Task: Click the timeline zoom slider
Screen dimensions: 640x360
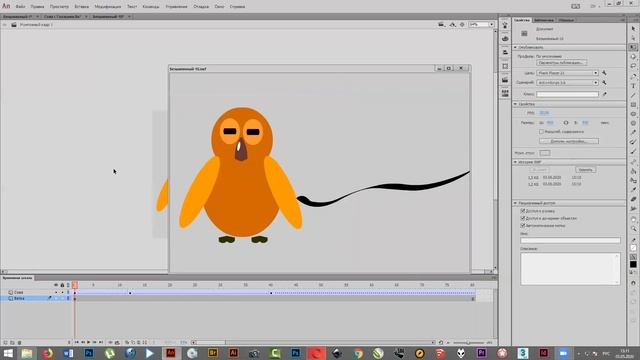Action: click(x=469, y=342)
